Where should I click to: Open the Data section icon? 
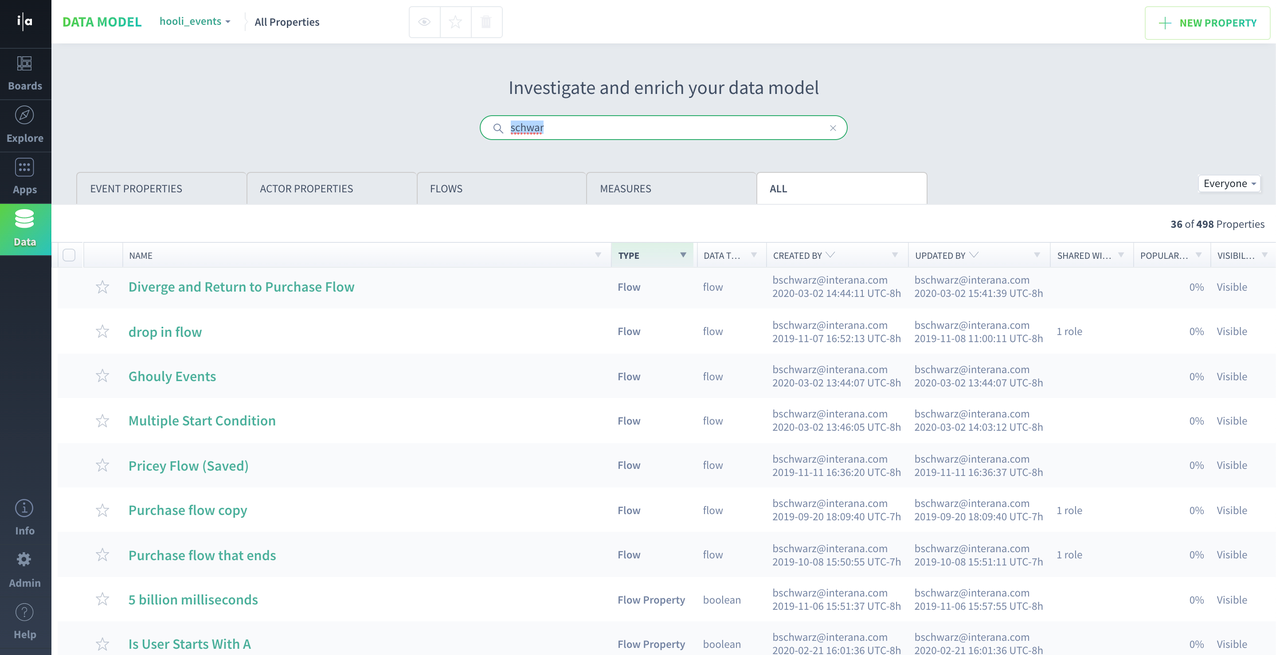point(25,218)
